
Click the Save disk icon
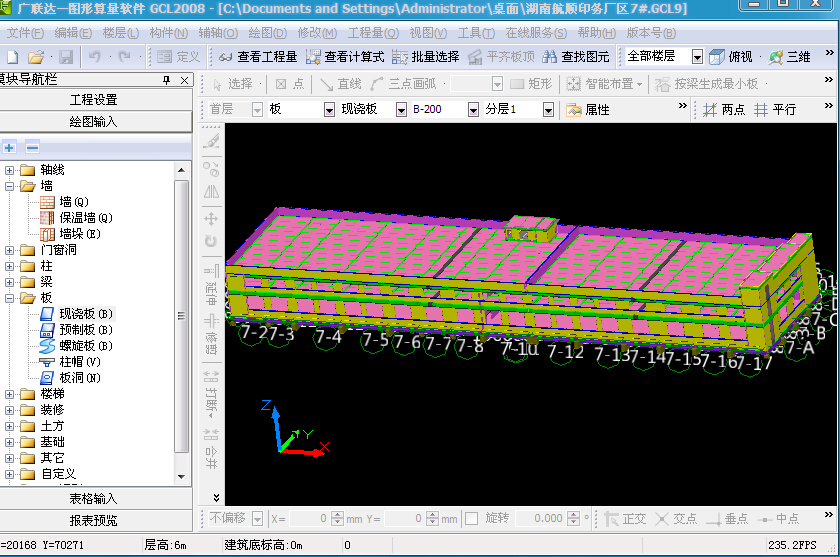tap(66, 57)
